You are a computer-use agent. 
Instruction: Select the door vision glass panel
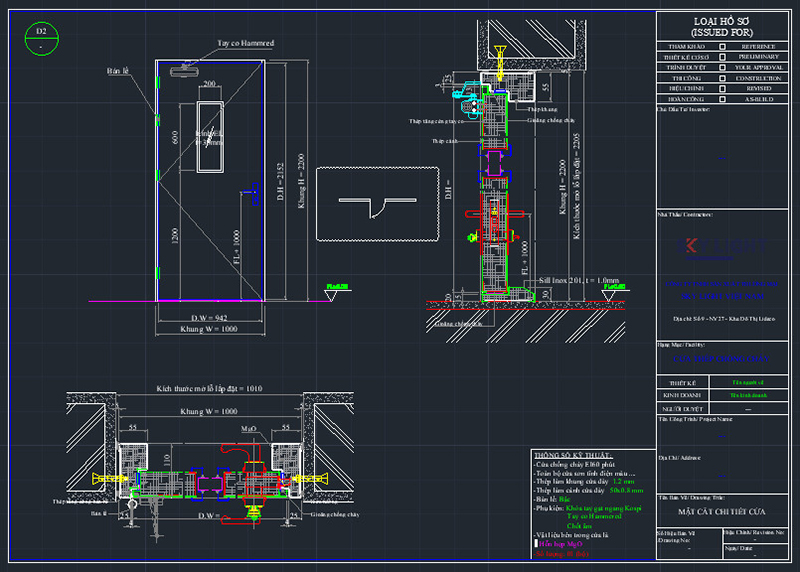(x=212, y=138)
